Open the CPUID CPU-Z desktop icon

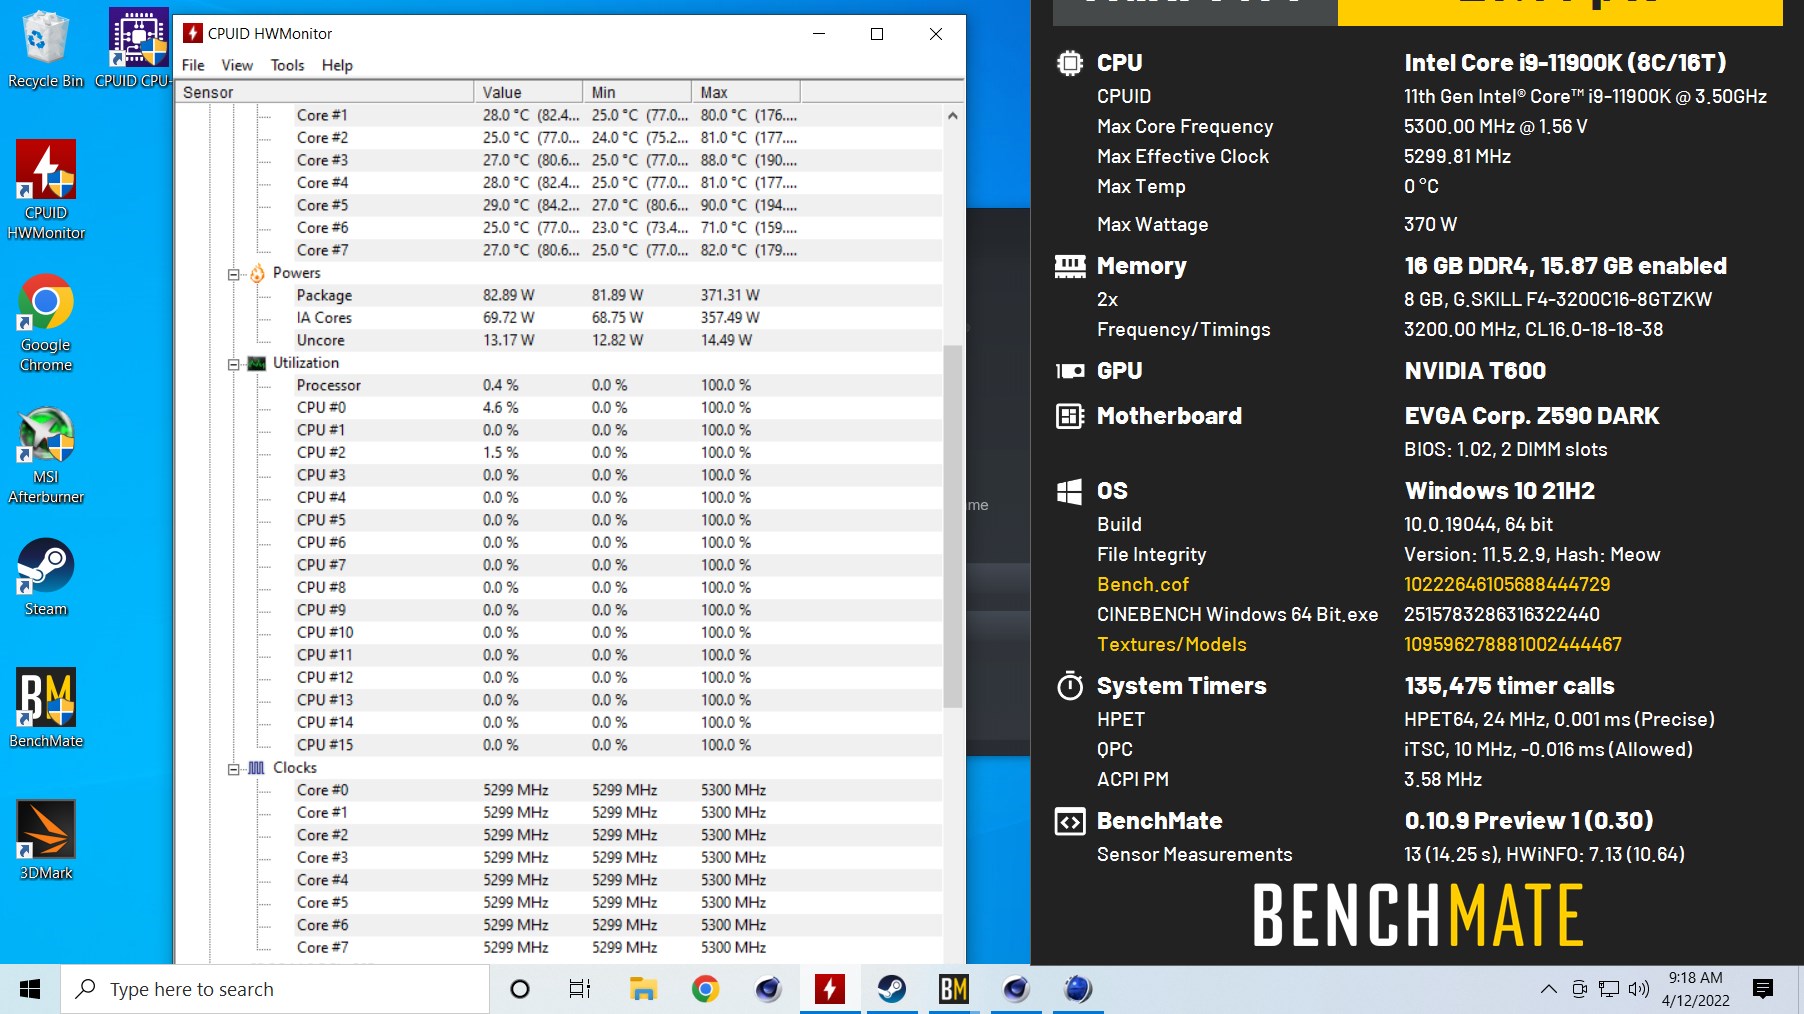(138, 49)
